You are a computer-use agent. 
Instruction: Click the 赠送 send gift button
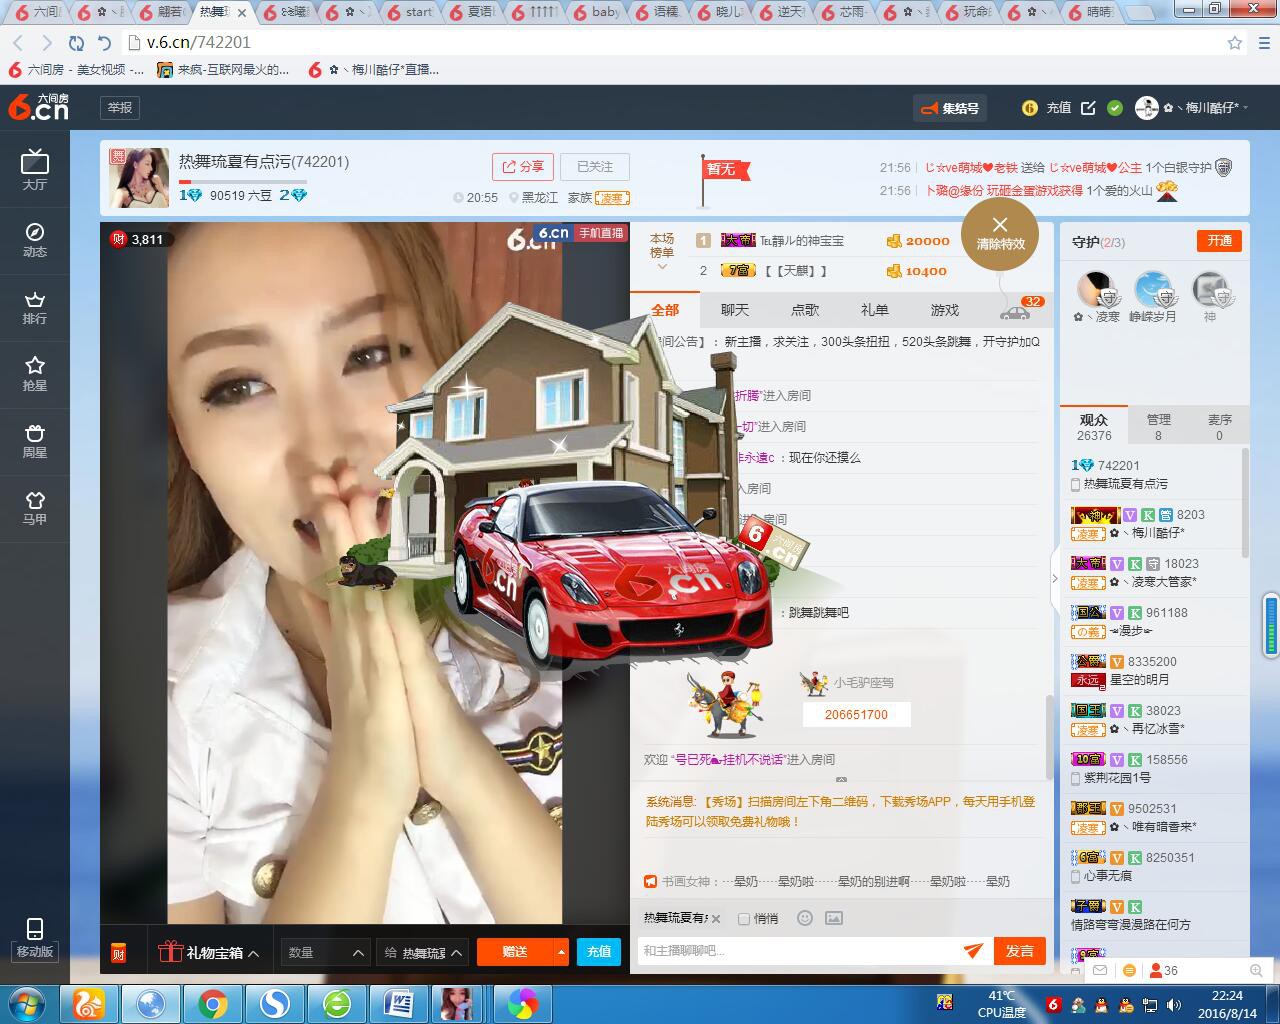[515, 952]
